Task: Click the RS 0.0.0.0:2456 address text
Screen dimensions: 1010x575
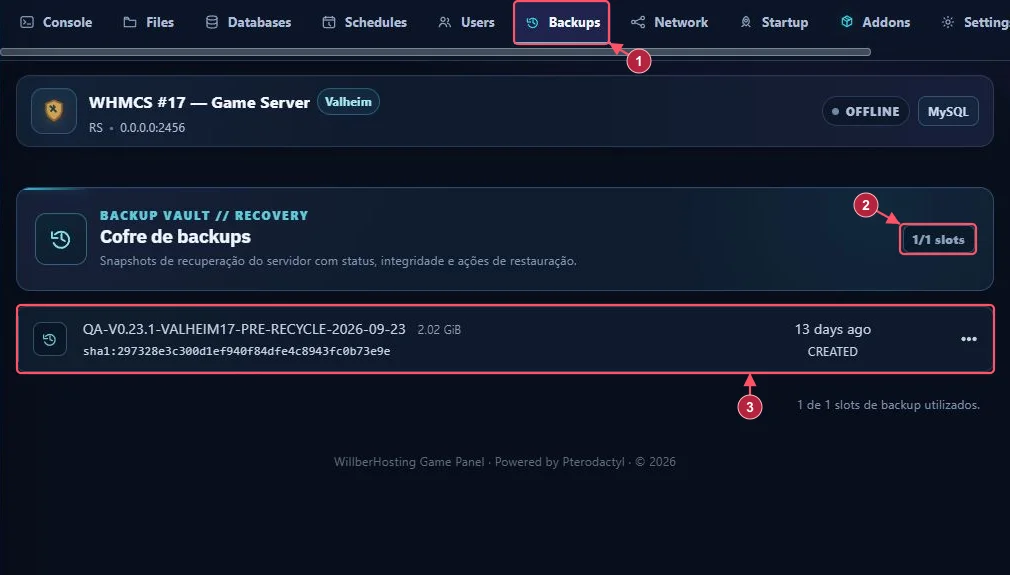Action: point(137,127)
